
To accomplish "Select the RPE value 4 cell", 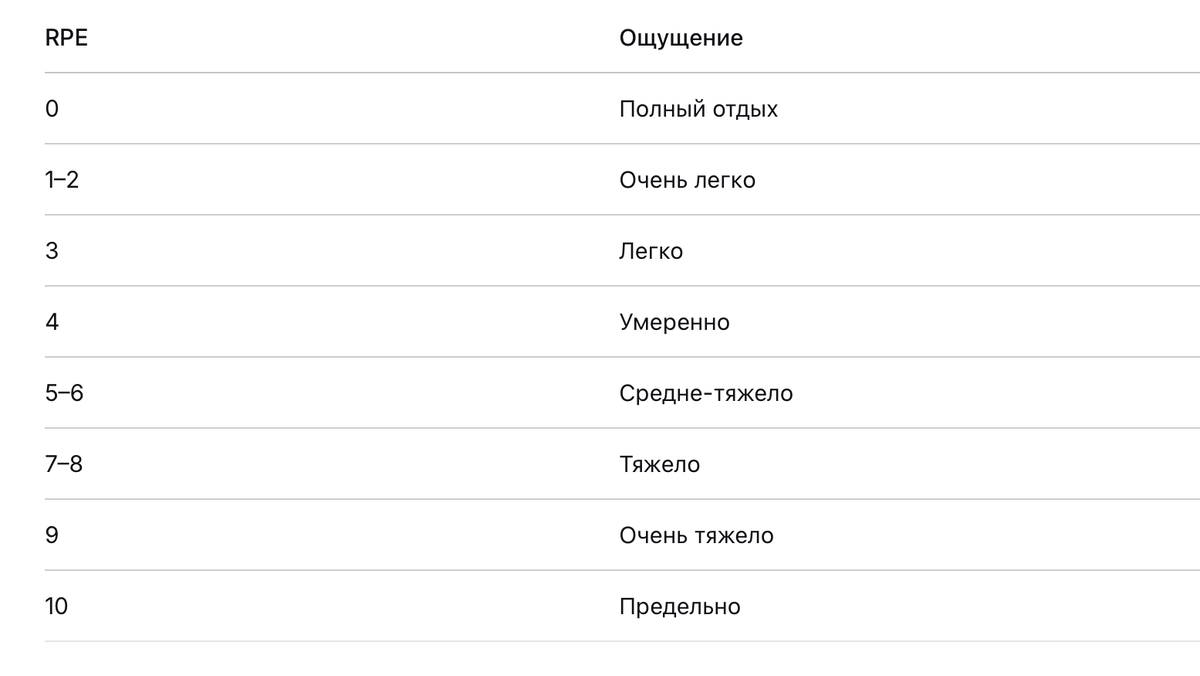I will 52,322.
